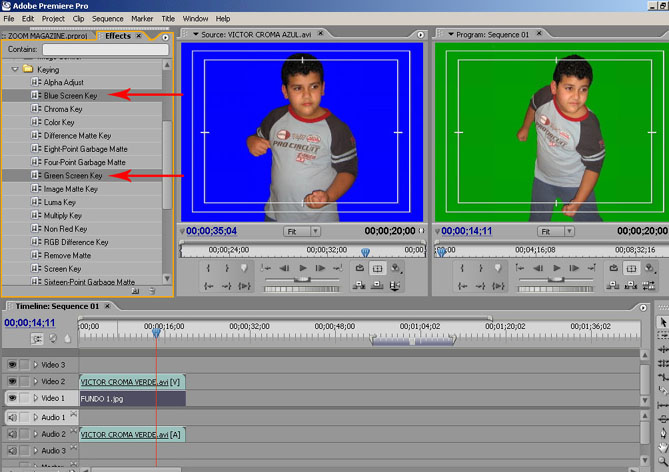The width and height of the screenshot is (669, 472).
Task: Select the Pen tool in tools panel
Action: pos(662,431)
